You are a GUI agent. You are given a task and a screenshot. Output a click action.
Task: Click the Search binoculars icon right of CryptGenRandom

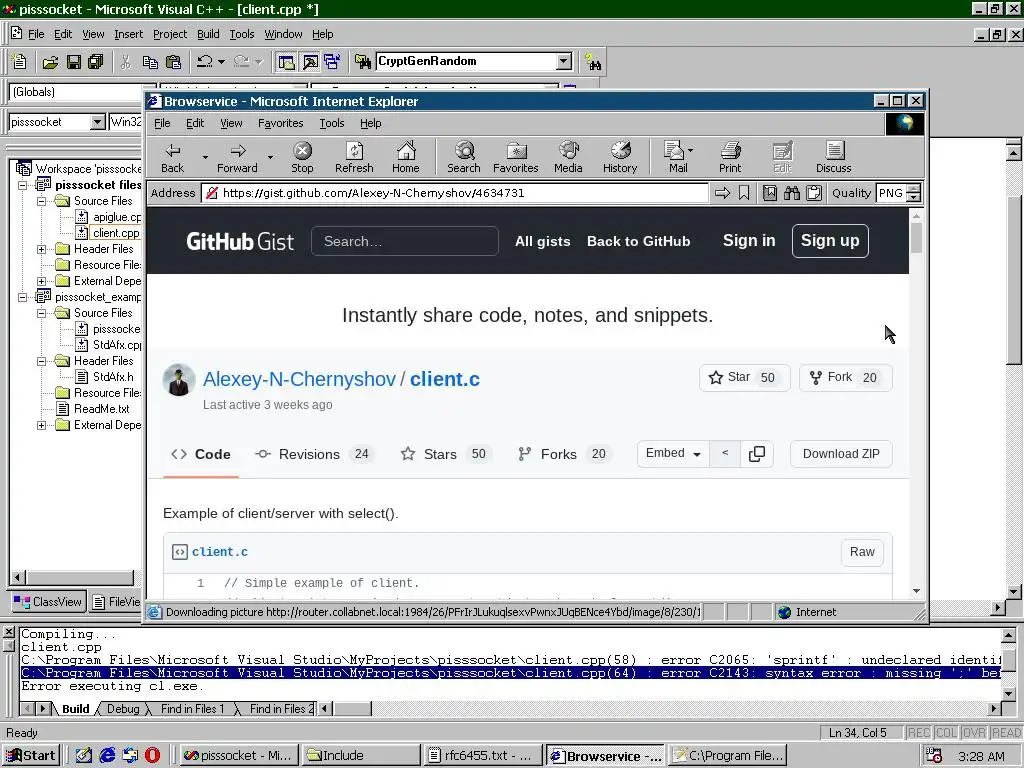pos(593,62)
